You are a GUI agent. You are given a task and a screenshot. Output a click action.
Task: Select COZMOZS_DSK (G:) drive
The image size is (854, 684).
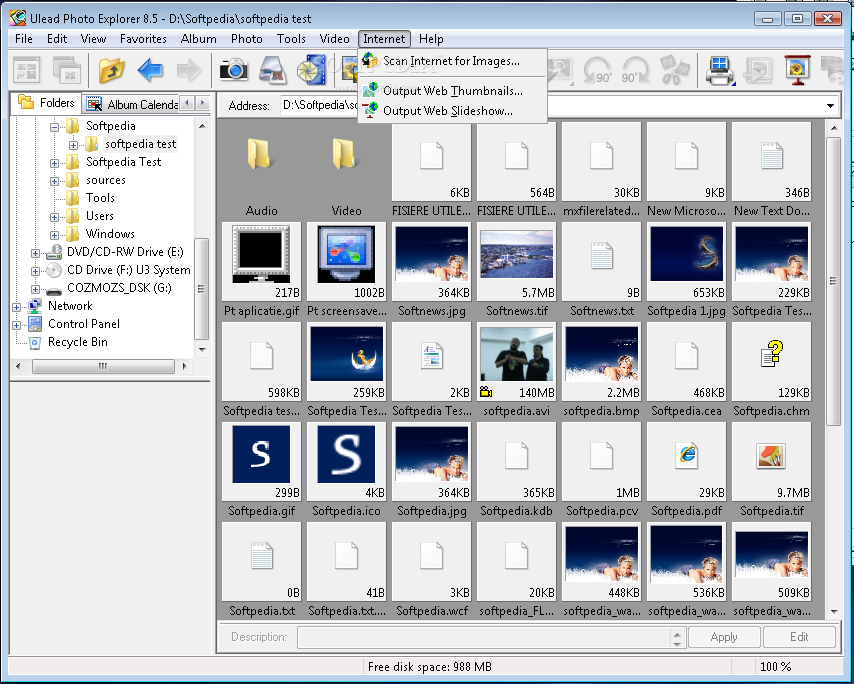click(119, 288)
